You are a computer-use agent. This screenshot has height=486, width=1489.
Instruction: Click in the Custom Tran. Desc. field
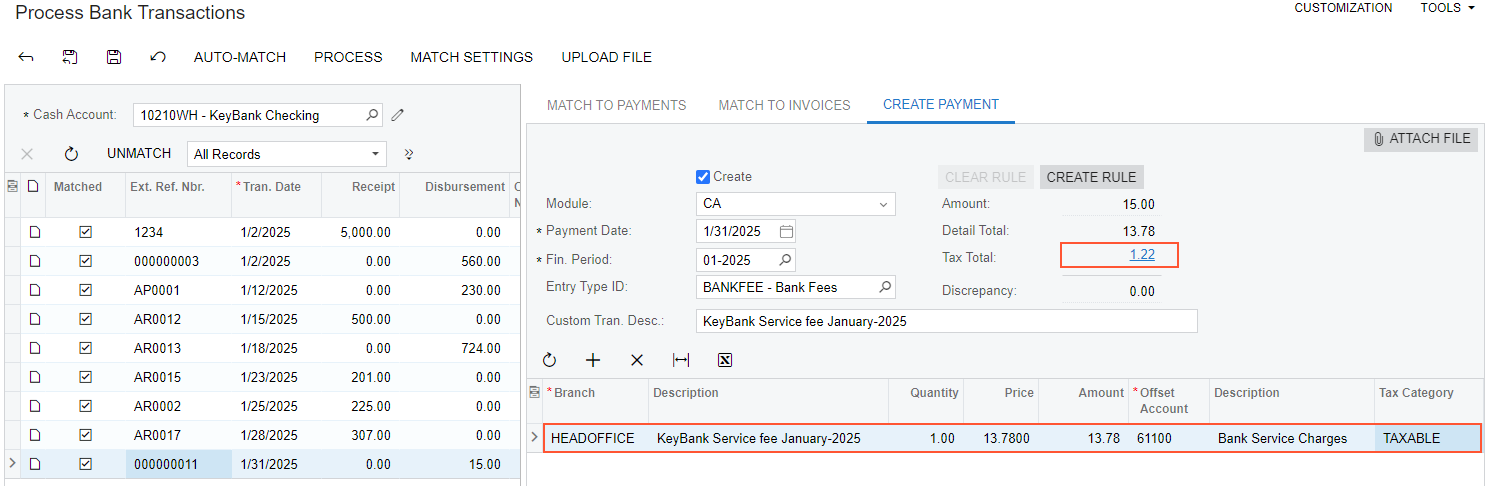(946, 321)
